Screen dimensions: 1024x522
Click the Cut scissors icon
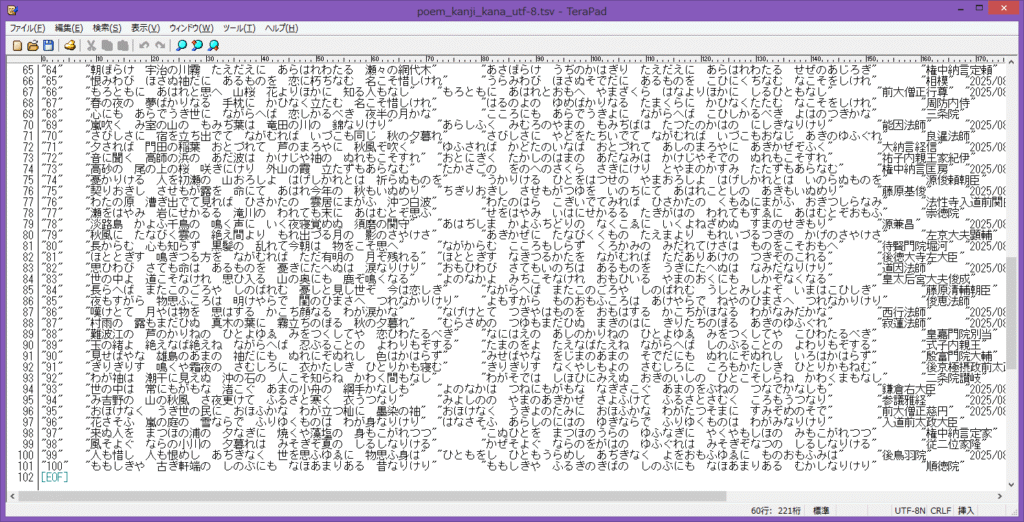tap(92, 45)
